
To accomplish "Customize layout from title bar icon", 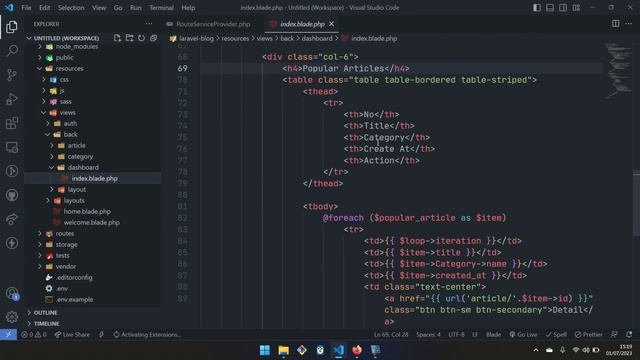I will 576,7.
